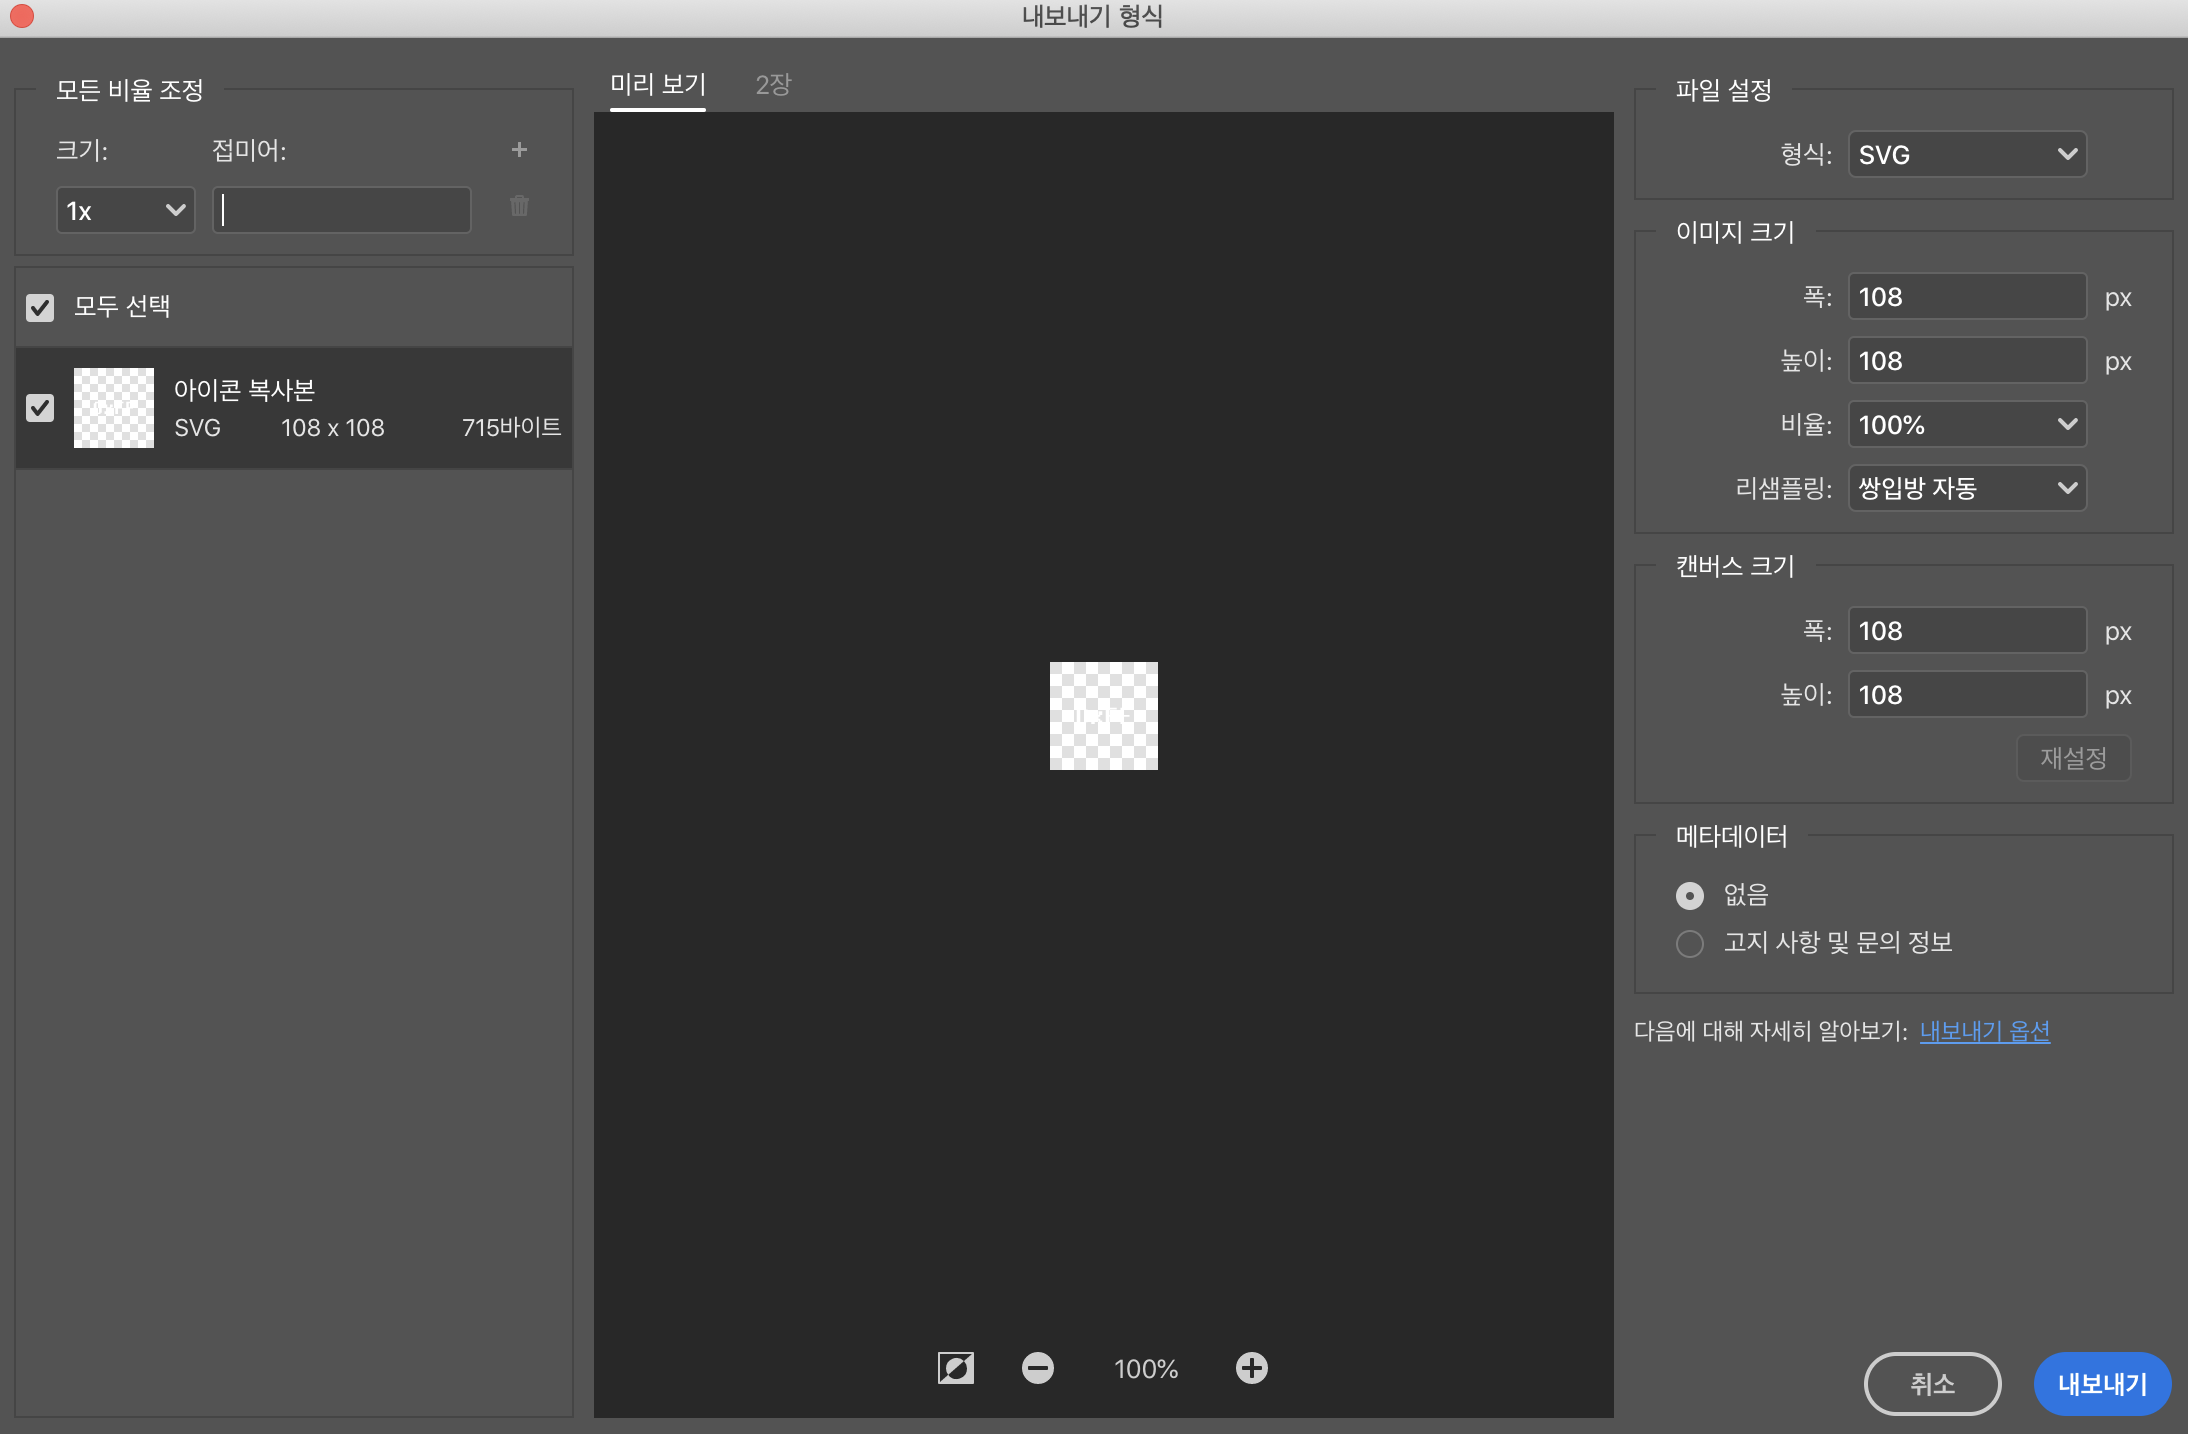2188x1434 pixels.
Task: Toggle the preview background color icon
Action: (955, 1368)
